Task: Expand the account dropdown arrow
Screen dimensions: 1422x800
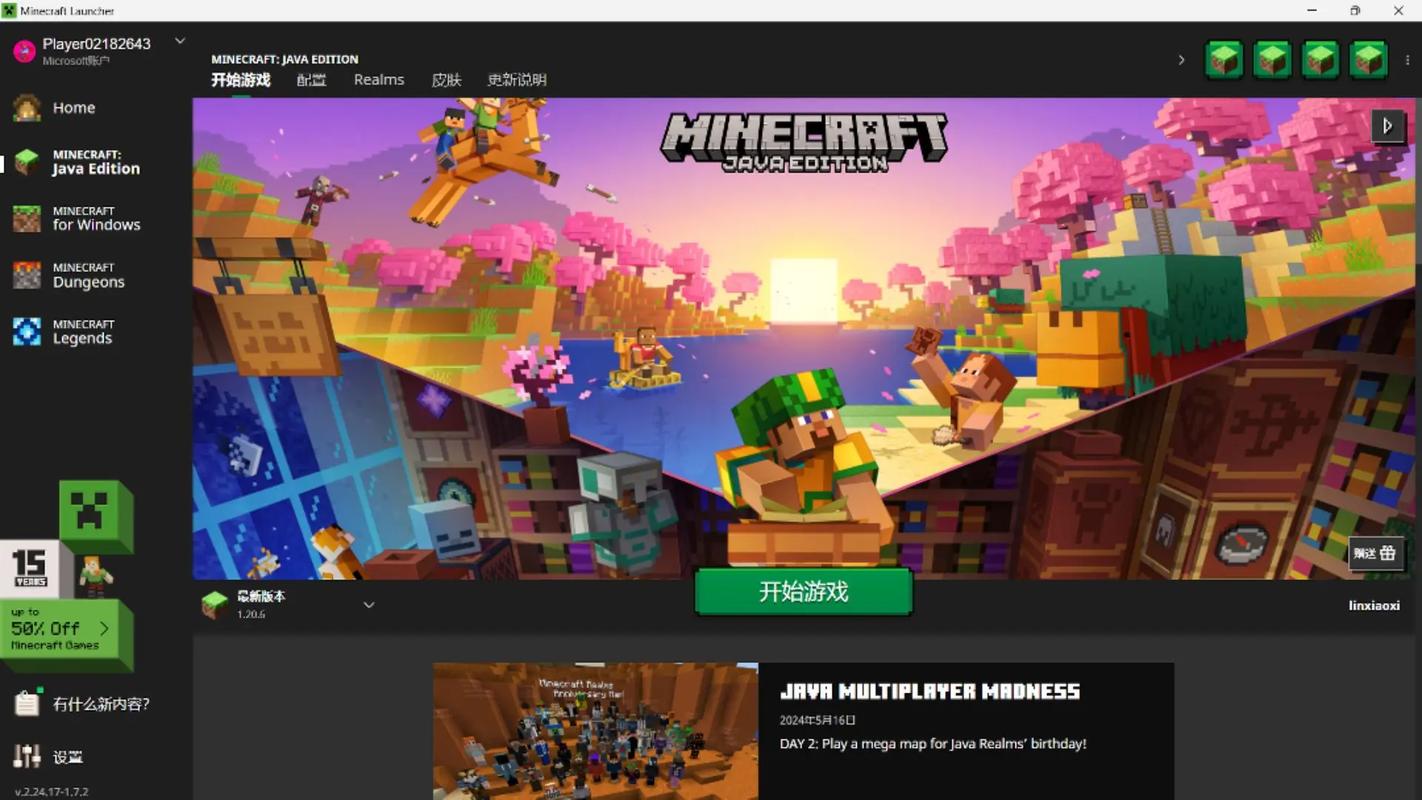Action: click(x=180, y=41)
